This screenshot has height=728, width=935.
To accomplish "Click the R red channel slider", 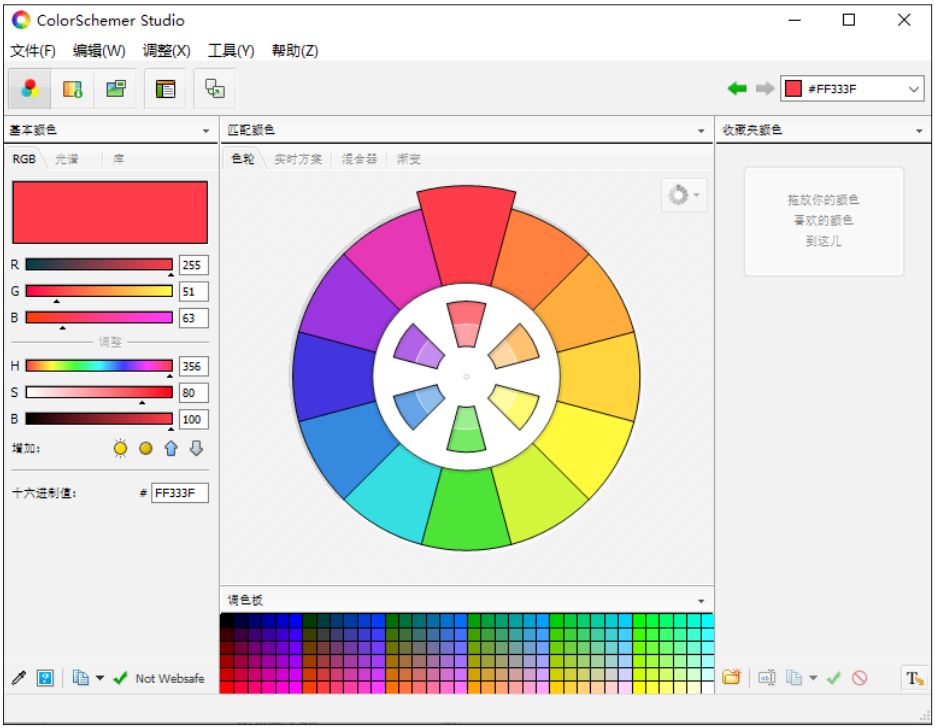I will pyautogui.click(x=99, y=265).
